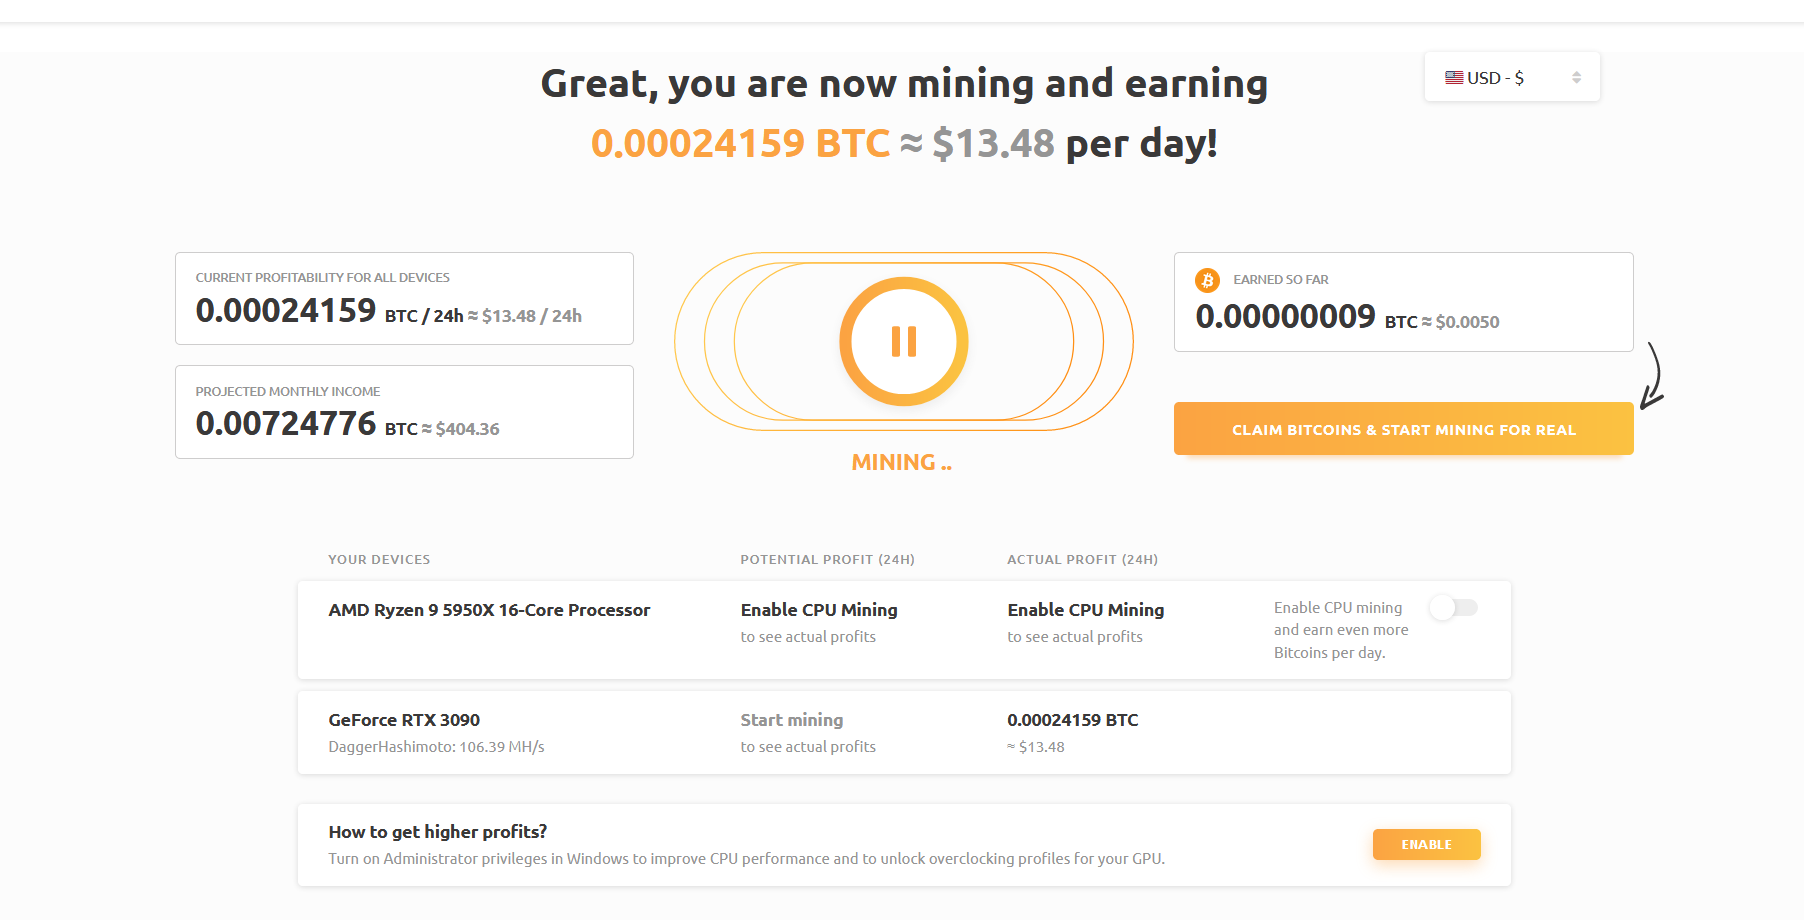Click the US flag icon in currency selector

[x=1454, y=77]
